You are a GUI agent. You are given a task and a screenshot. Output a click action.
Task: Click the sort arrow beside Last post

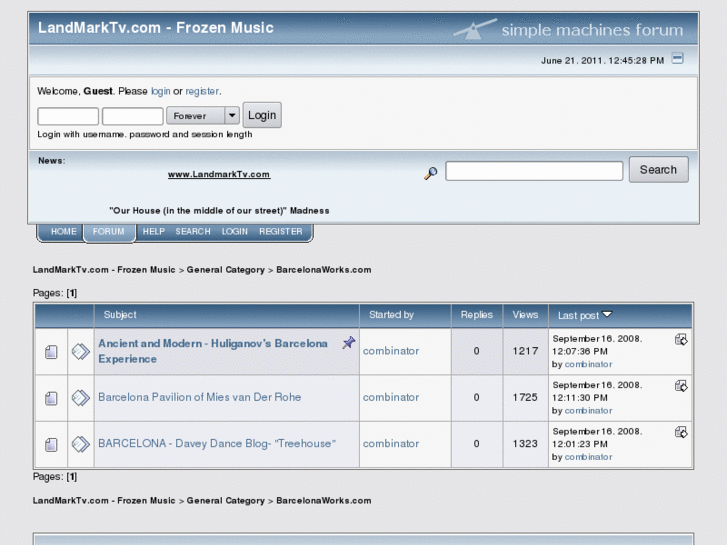coord(607,314)
